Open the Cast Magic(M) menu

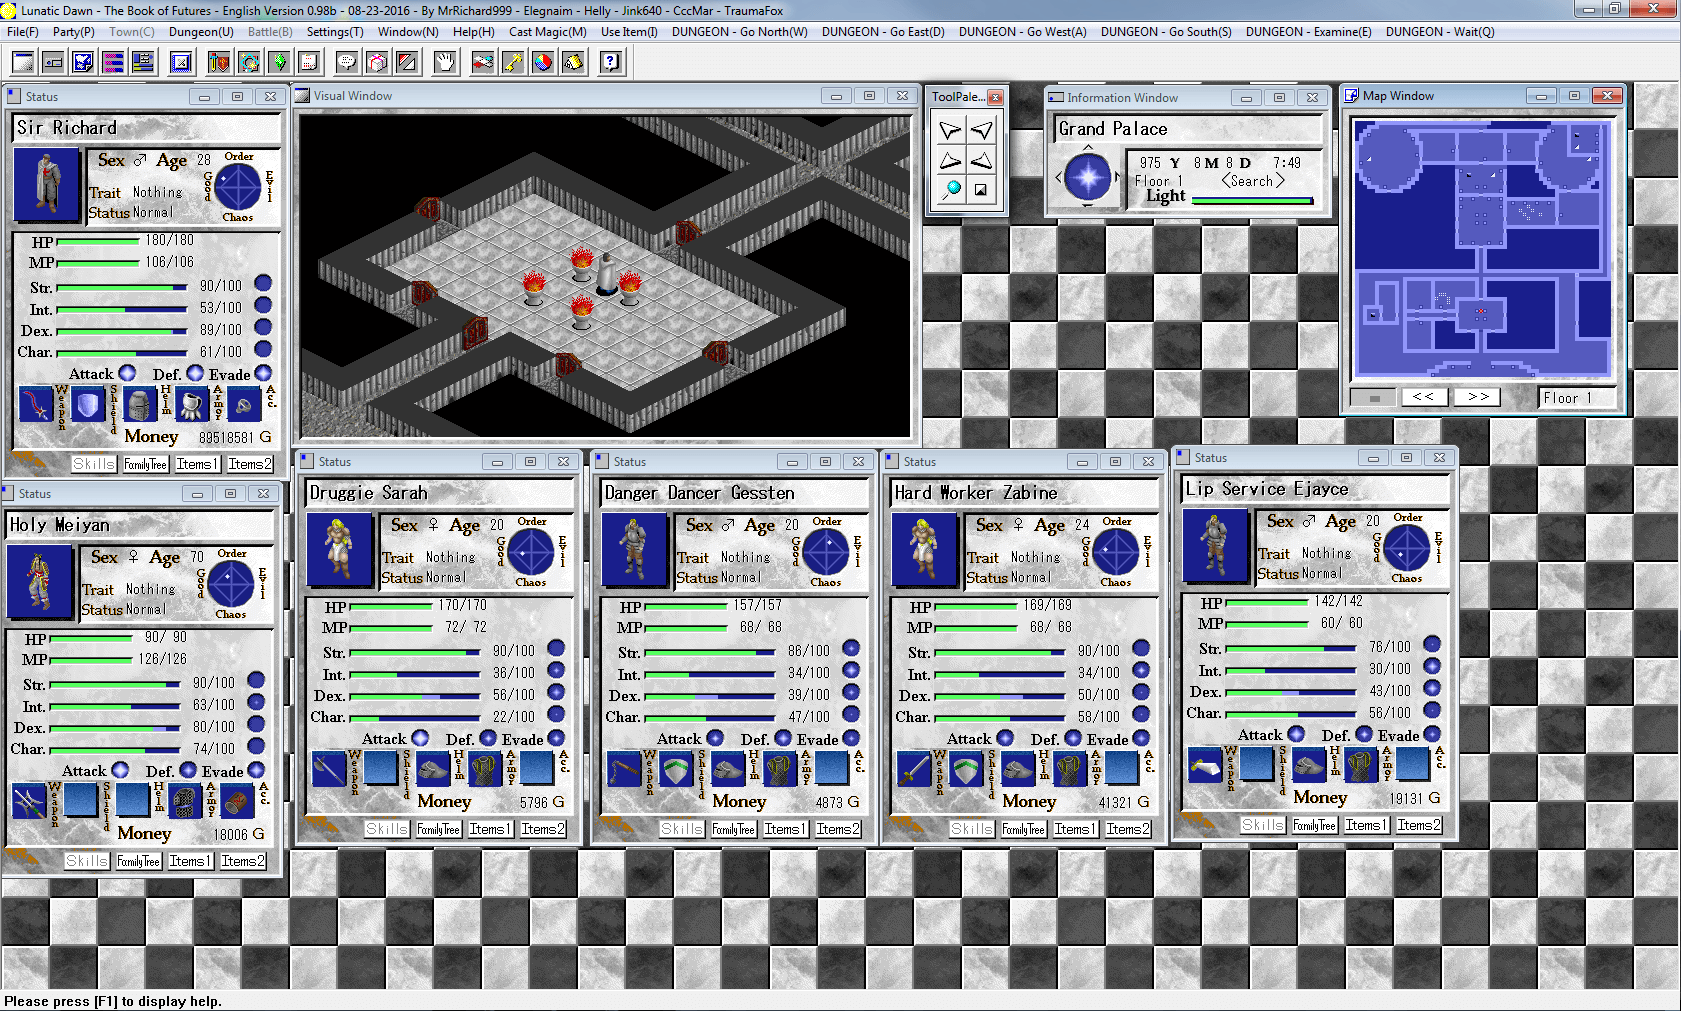pyautogui.click(x=547, y=32)
